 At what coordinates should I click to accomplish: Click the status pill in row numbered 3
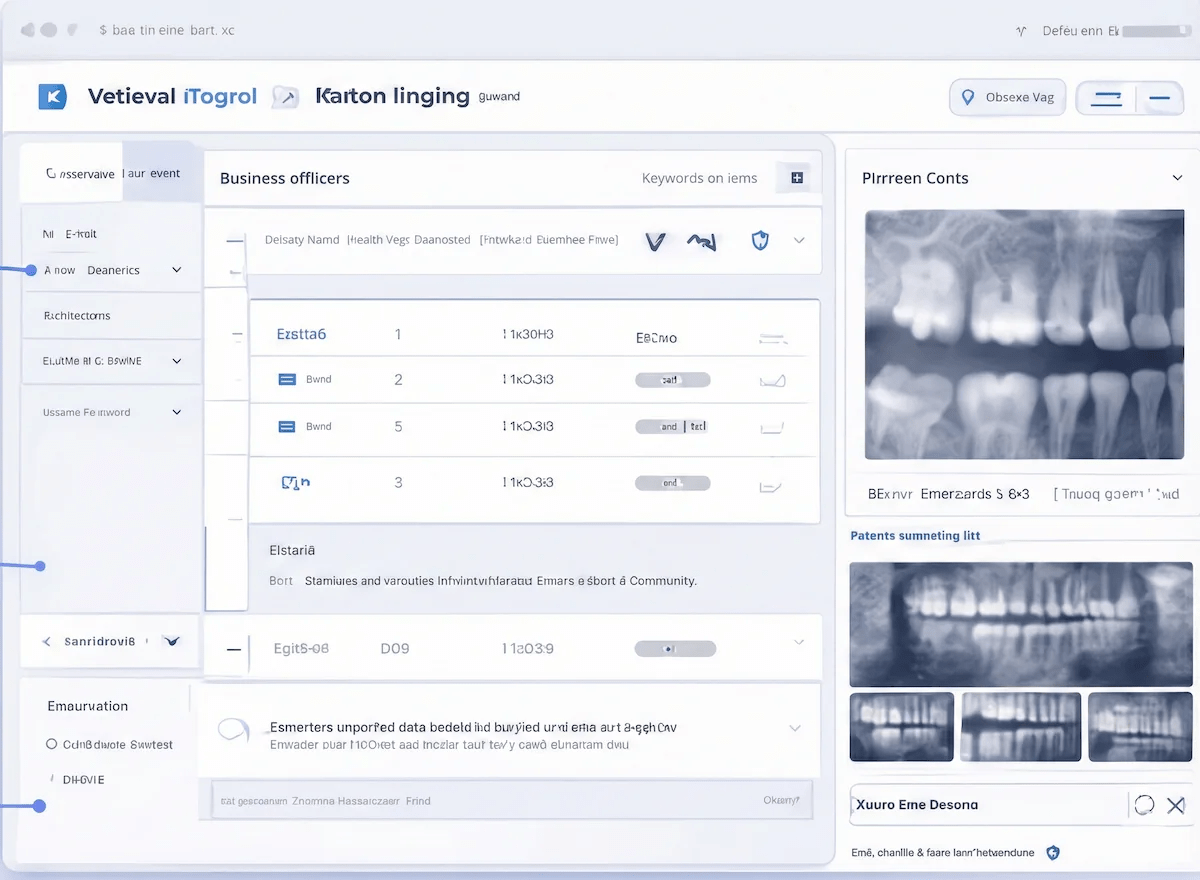coord(673,483)
